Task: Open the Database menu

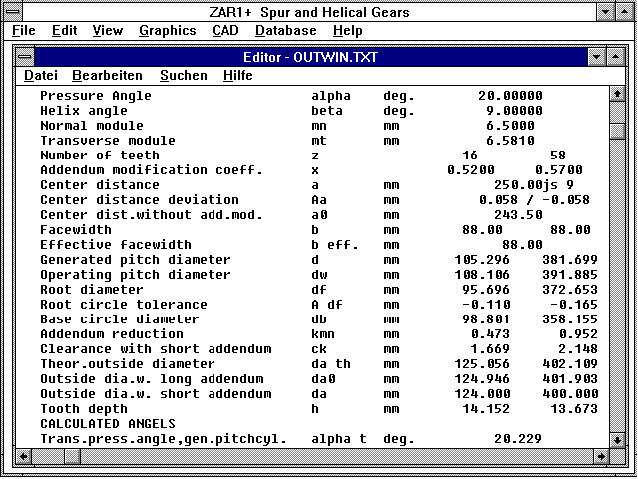Action: point(285,31)
